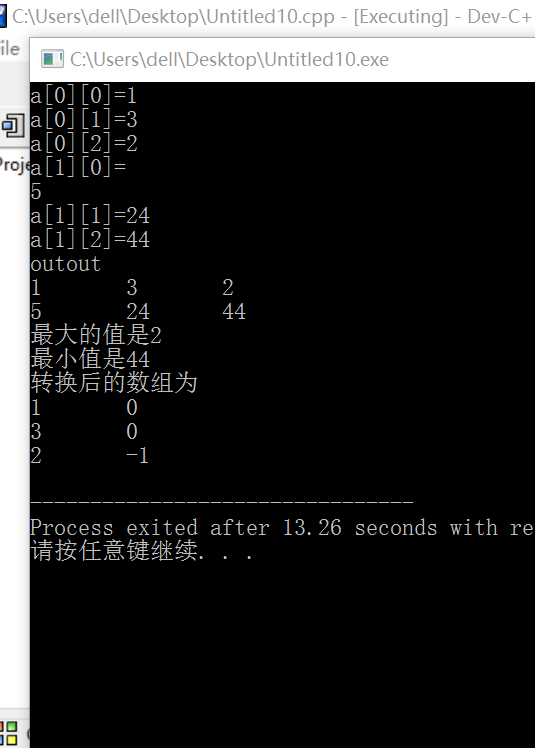Click the "a[1][2]=44" input line
This screenshot has height=748, width=535.
coord(90,239)
